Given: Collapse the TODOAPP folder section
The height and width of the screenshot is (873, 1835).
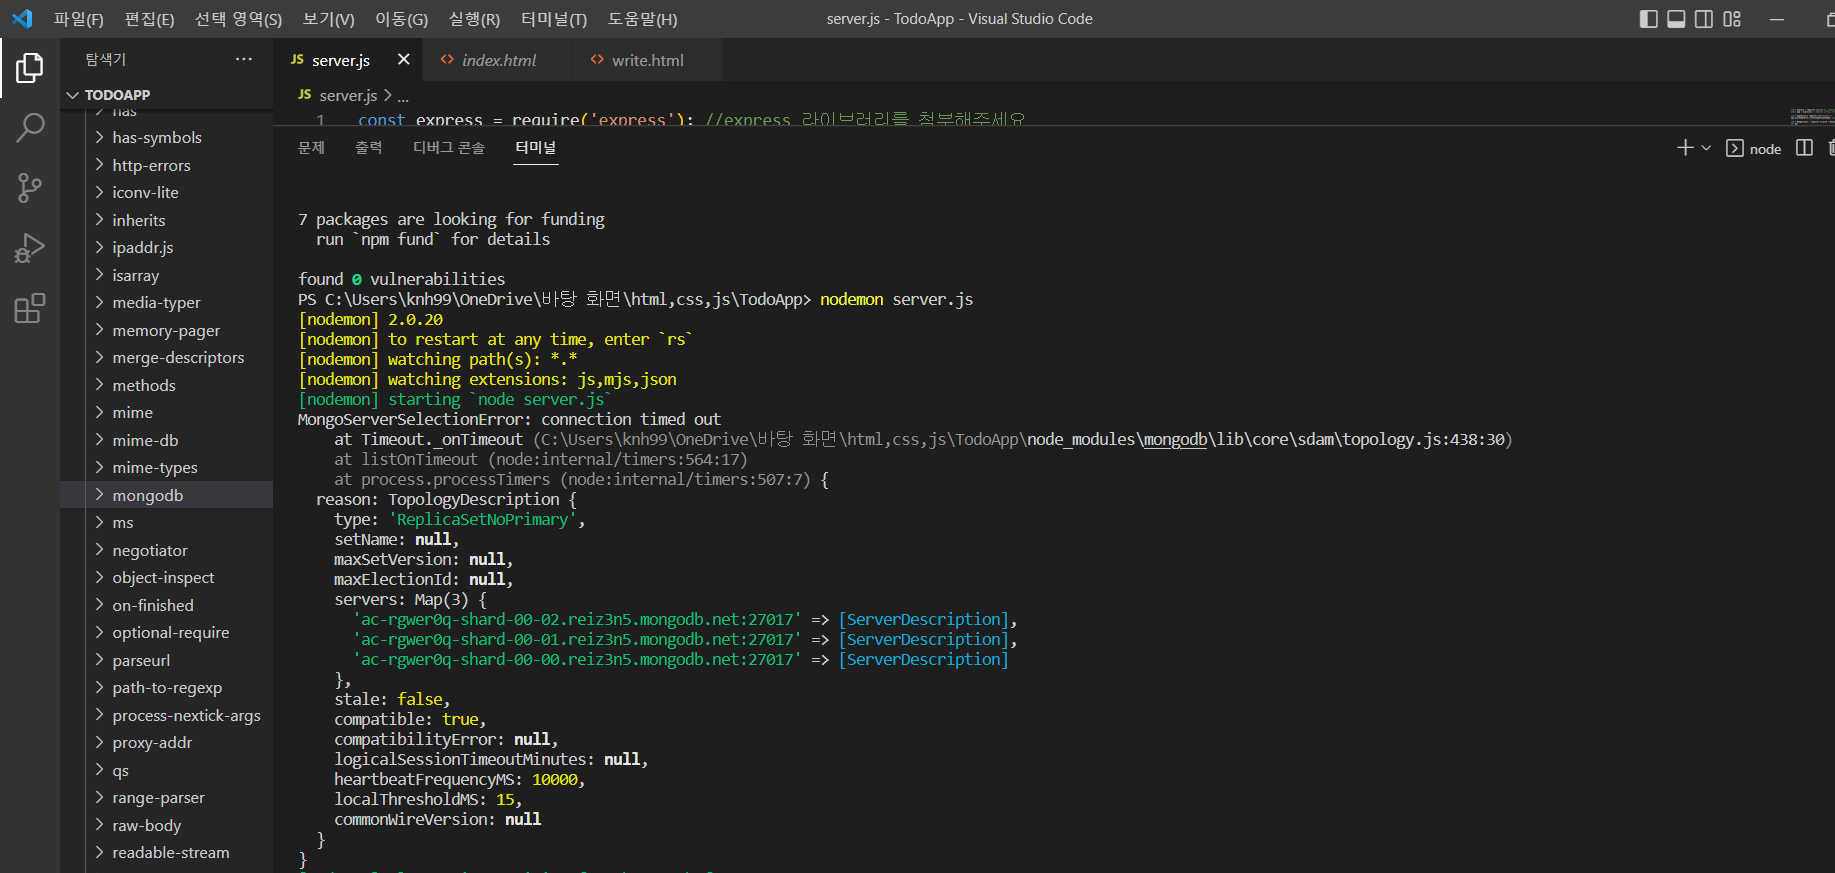Looking at the screenshot, I should tap(166, 95).
